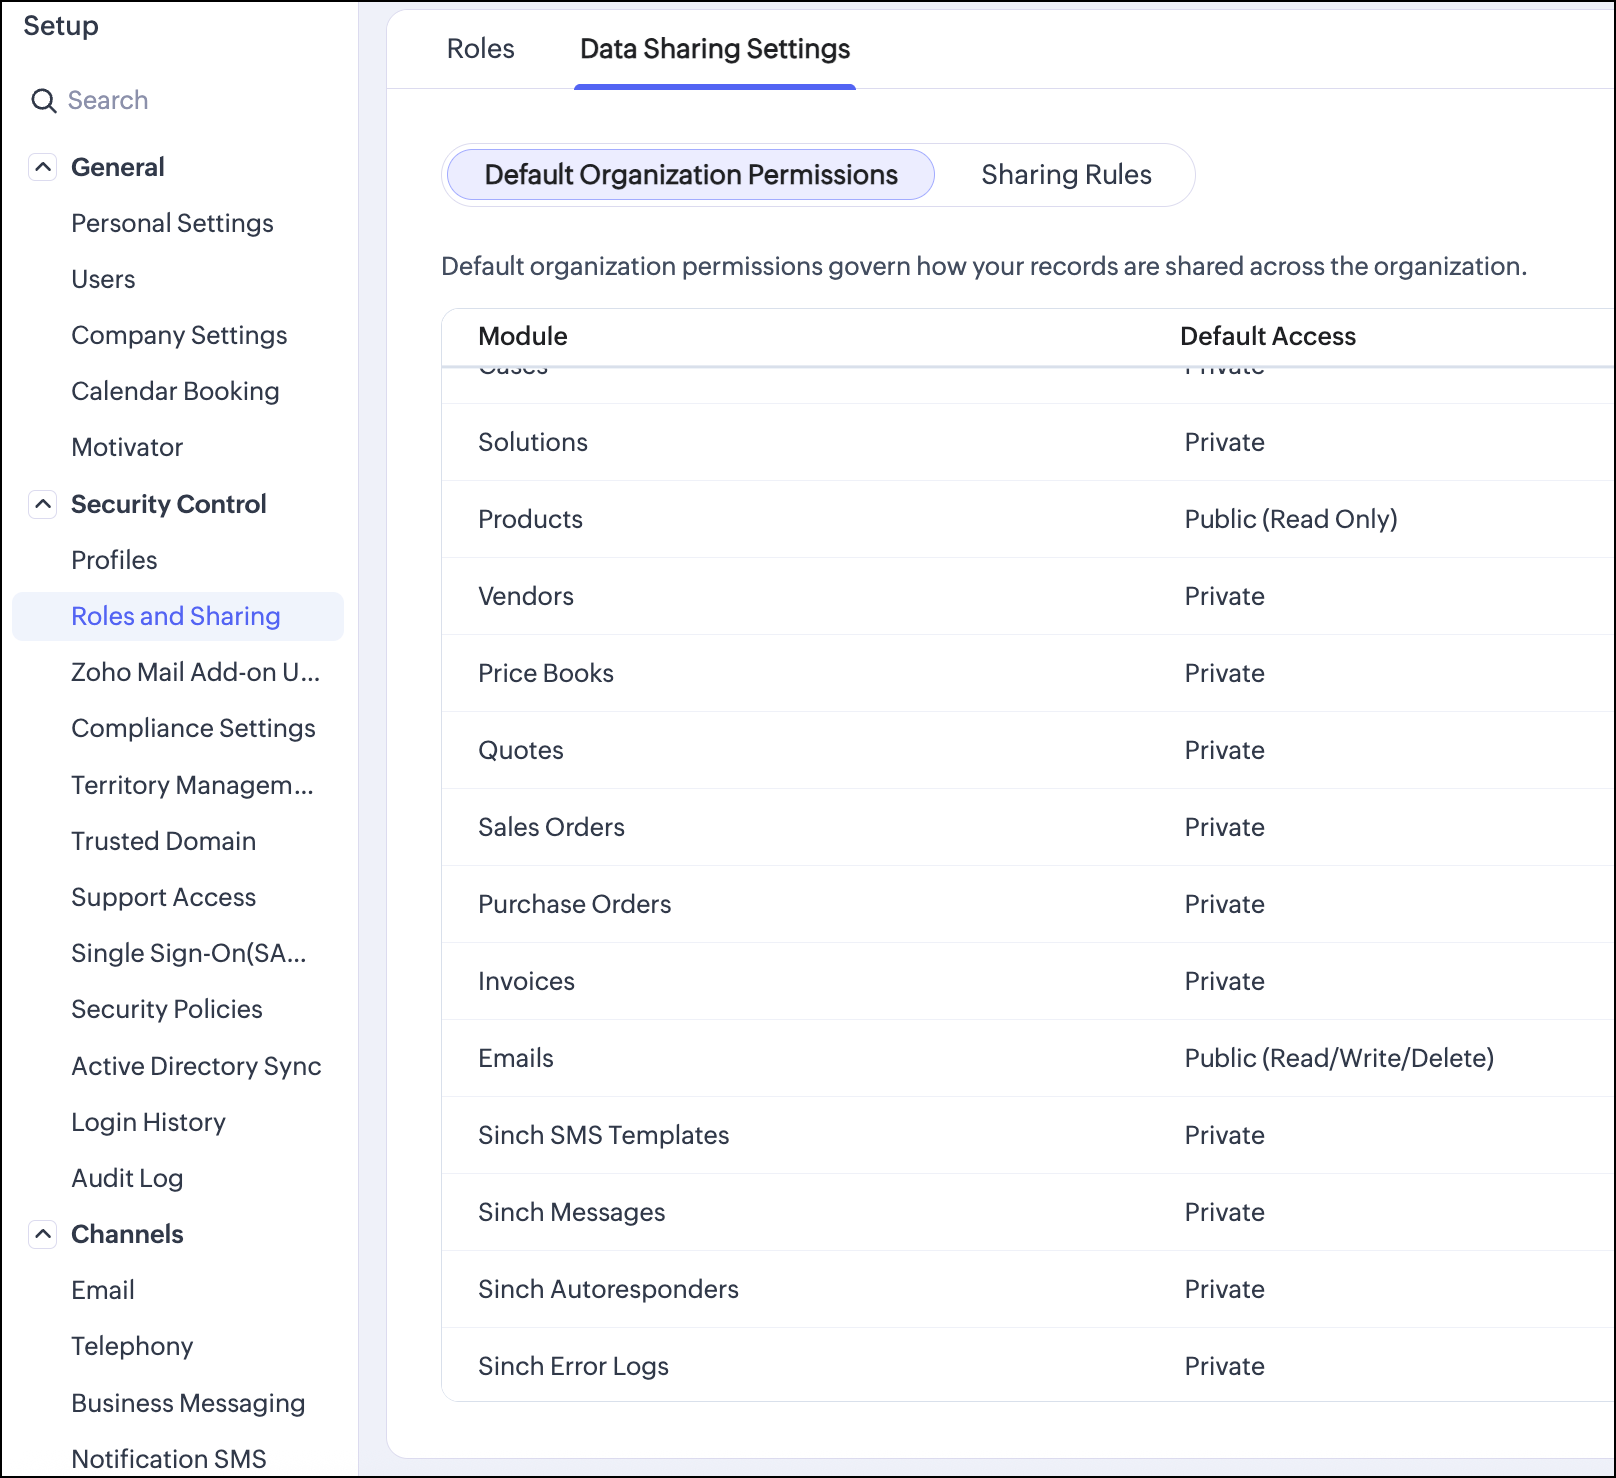Click the Search field in Setup sidebar
The height and width of the screenshot is (1478, 1616).
pos(108,100)
